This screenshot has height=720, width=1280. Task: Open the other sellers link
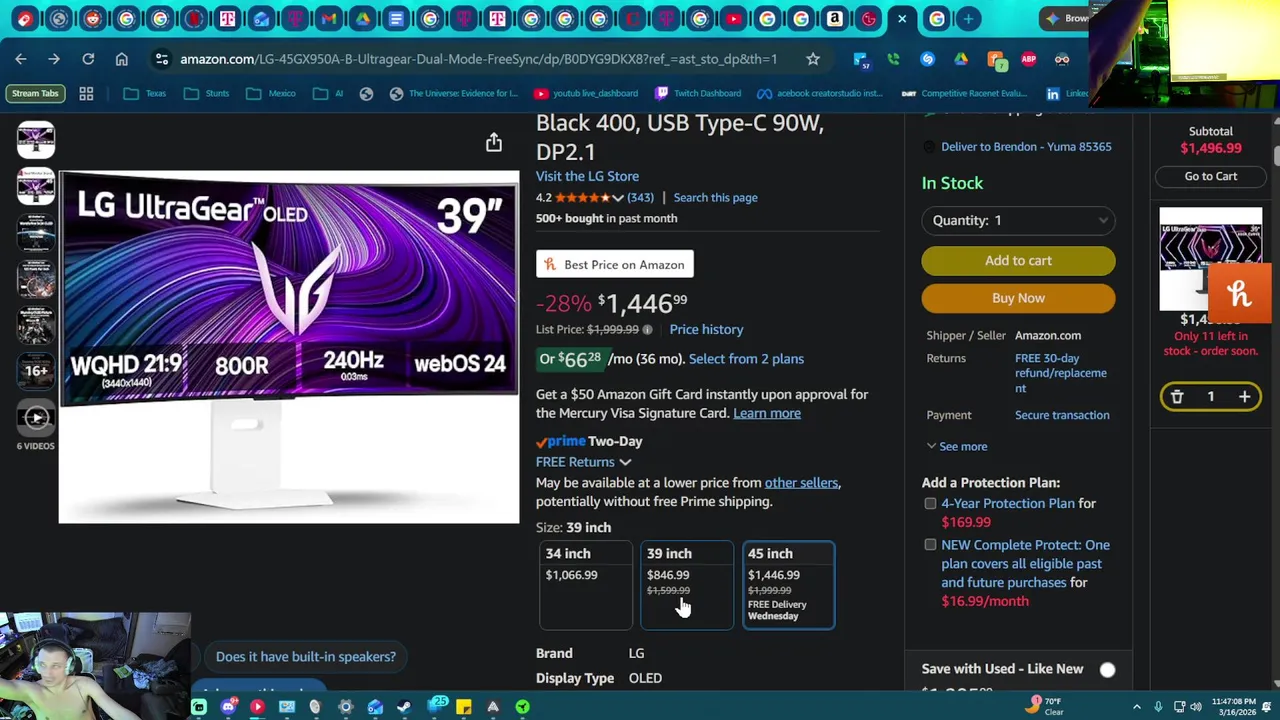[802, 483]
